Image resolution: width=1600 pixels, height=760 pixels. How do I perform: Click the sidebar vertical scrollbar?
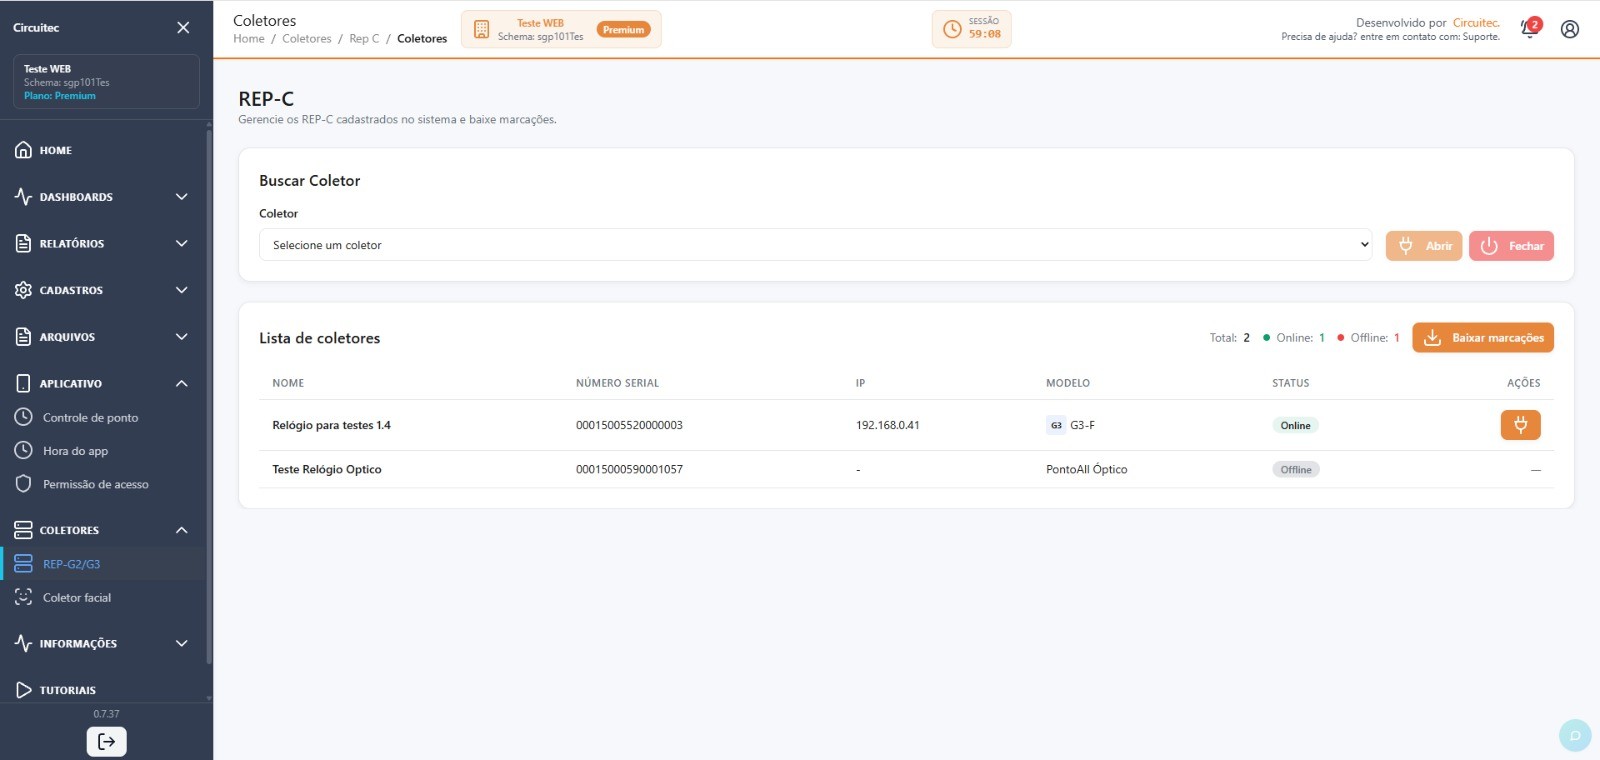coord(209,396)
